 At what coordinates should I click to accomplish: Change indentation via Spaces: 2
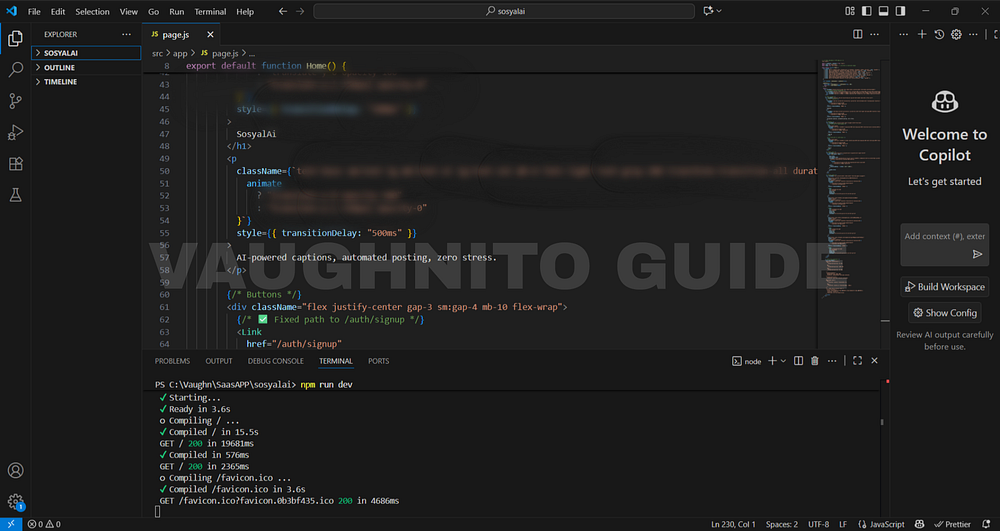click(x=782, y=524)
